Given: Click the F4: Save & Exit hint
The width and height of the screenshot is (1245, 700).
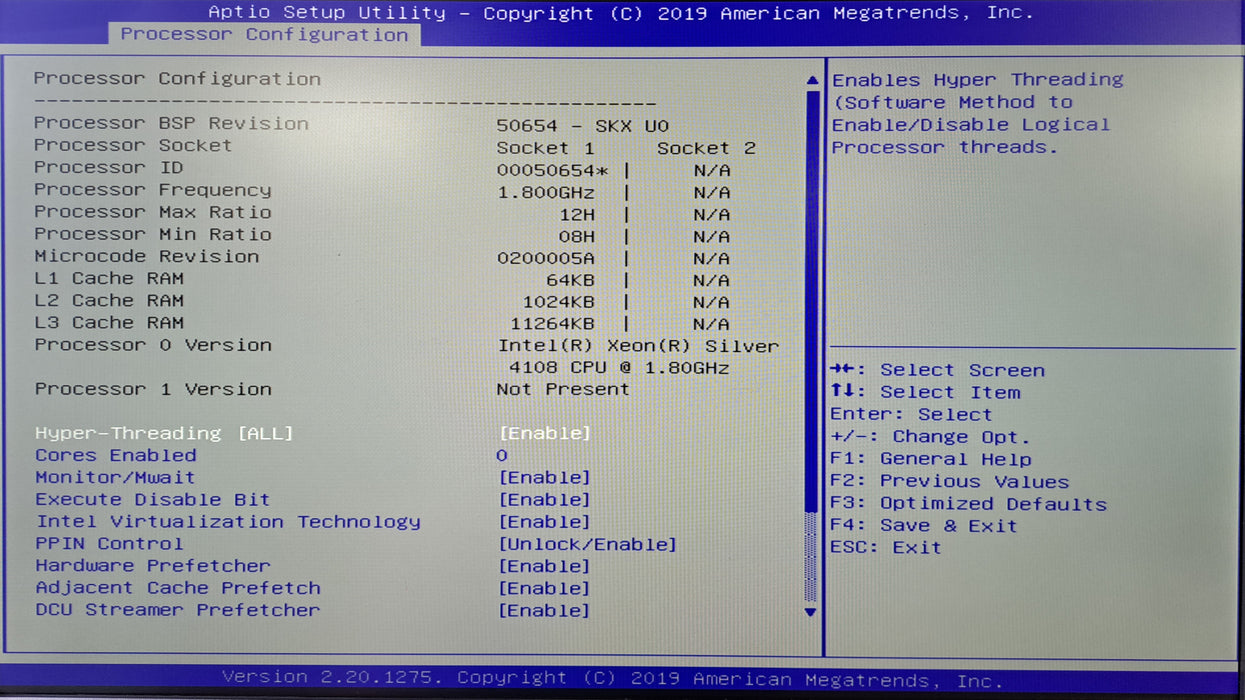Looking at the screenshot, I should pyautogui.click(x=924, y=526).
